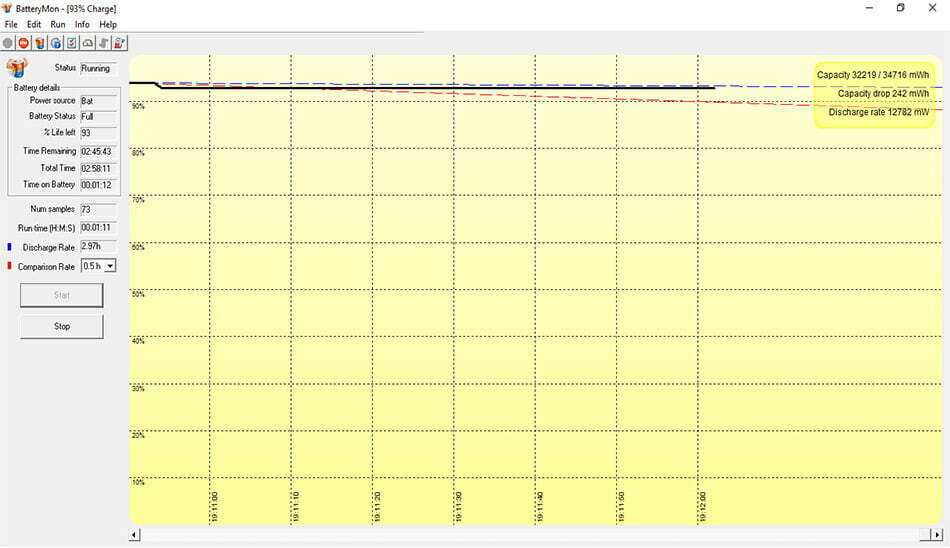Click the greyed-out start monitoring toolbar icon

tap(8, 43)
